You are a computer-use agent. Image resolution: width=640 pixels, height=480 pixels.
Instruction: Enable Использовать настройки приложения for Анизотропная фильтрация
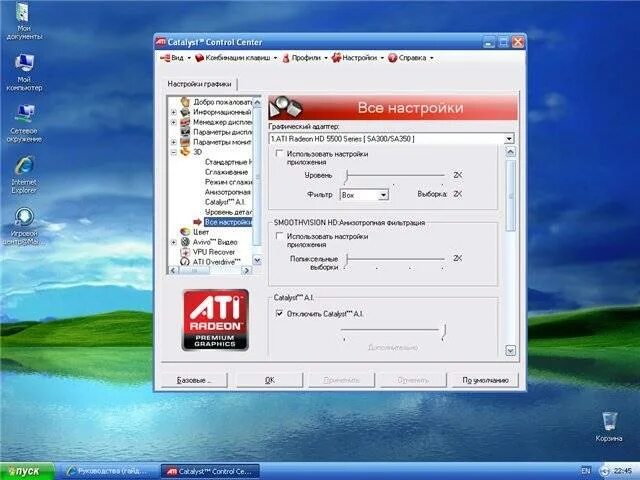[280, 236]
